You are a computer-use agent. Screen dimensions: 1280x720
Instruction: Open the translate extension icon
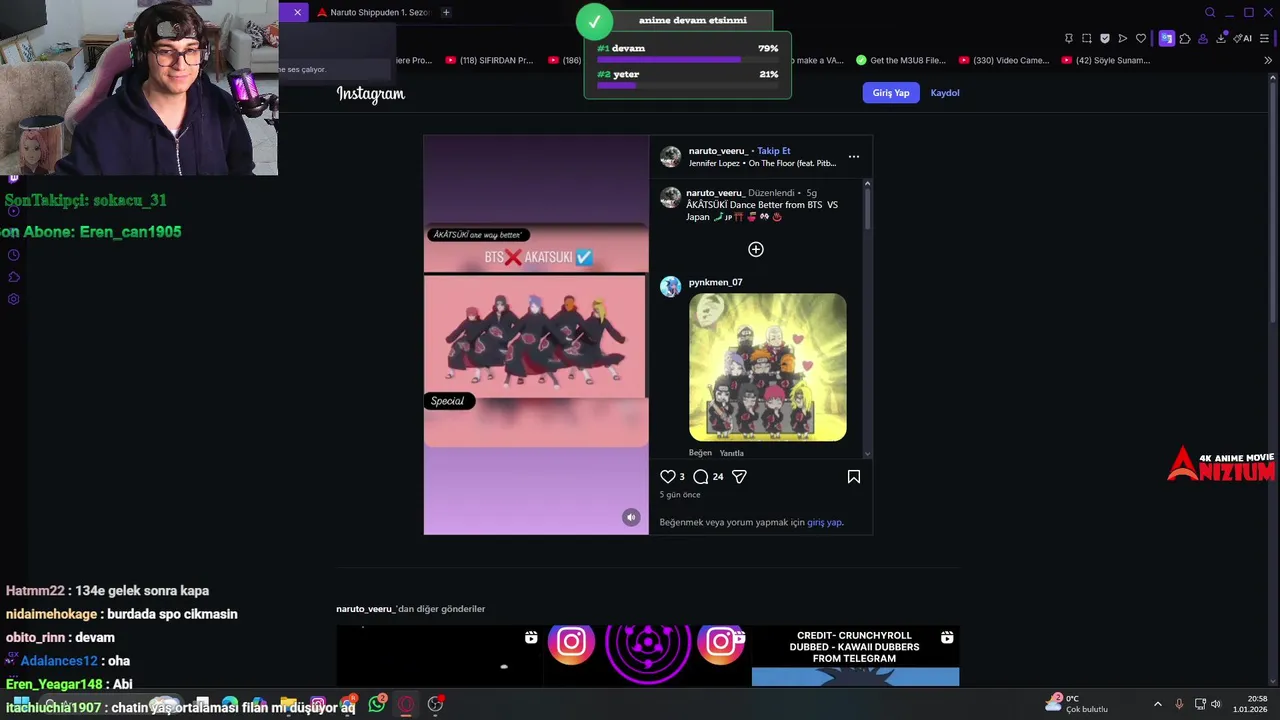(x=1167, y=39)
